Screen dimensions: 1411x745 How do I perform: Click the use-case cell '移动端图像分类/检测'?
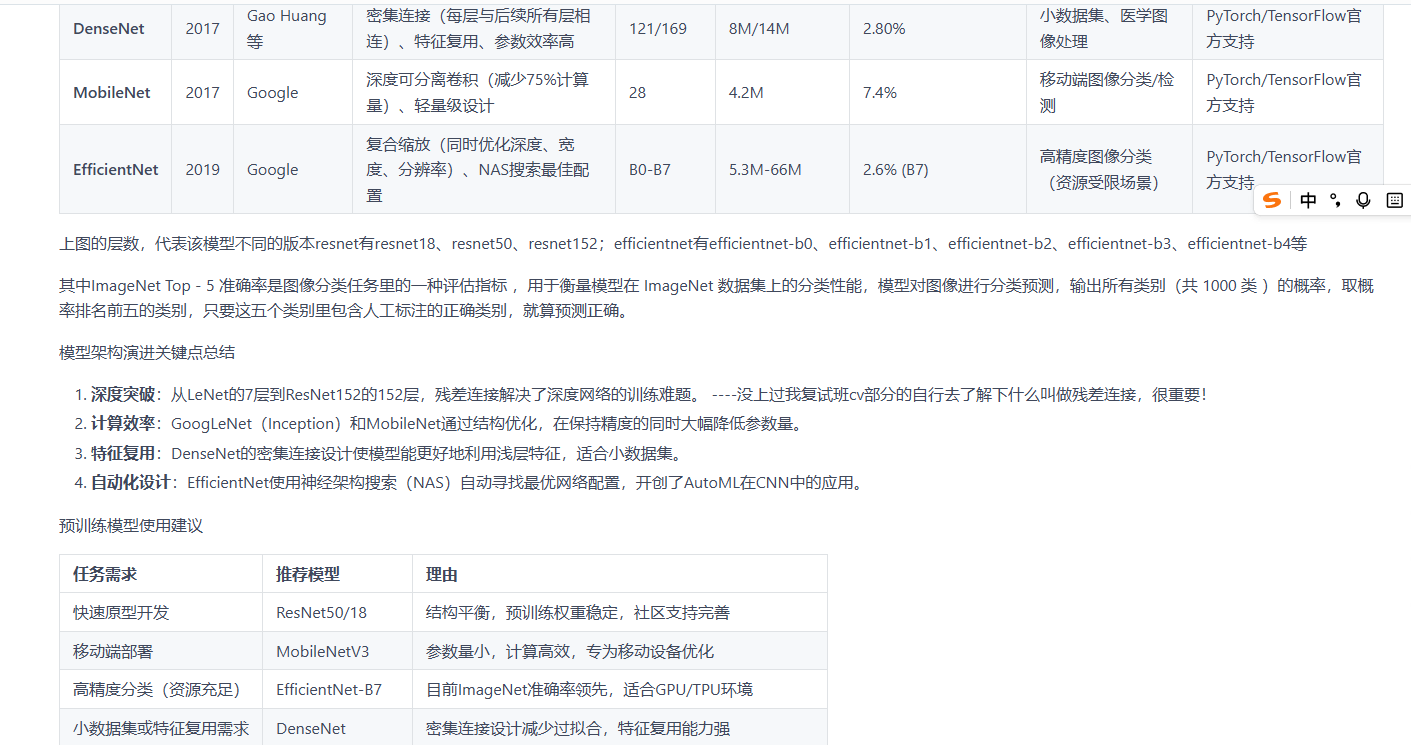tap(1109, 92)
